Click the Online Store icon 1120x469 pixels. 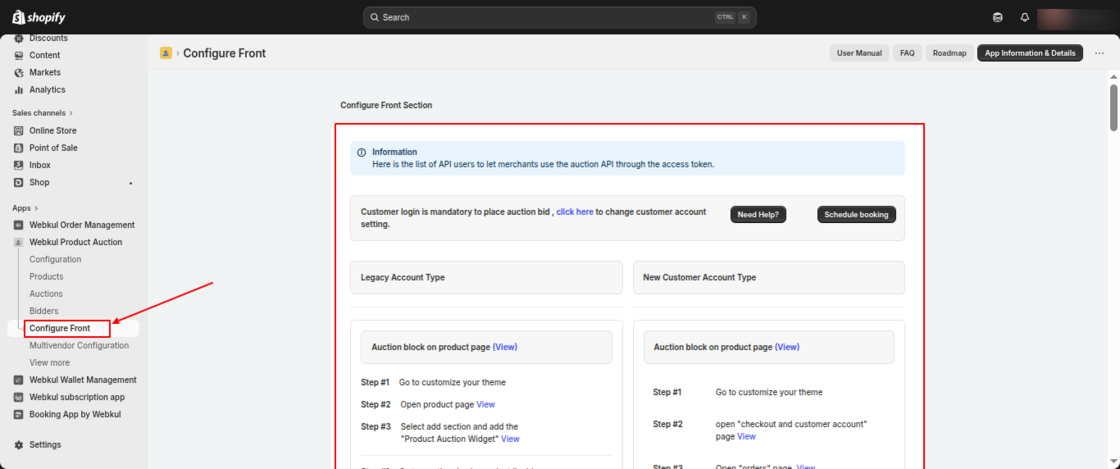[x=19, y=131]
